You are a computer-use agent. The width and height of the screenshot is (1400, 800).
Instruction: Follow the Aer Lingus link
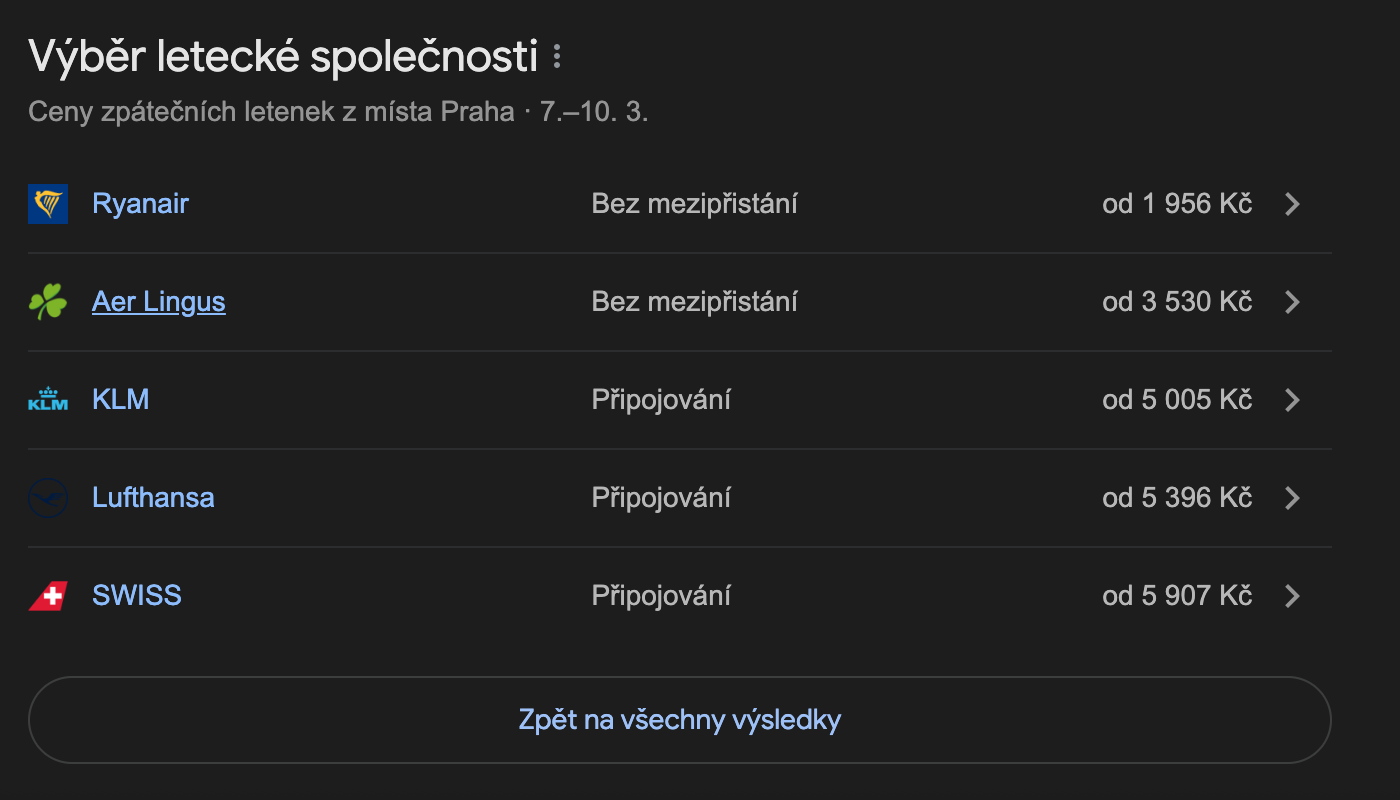(x=158, y=302)
